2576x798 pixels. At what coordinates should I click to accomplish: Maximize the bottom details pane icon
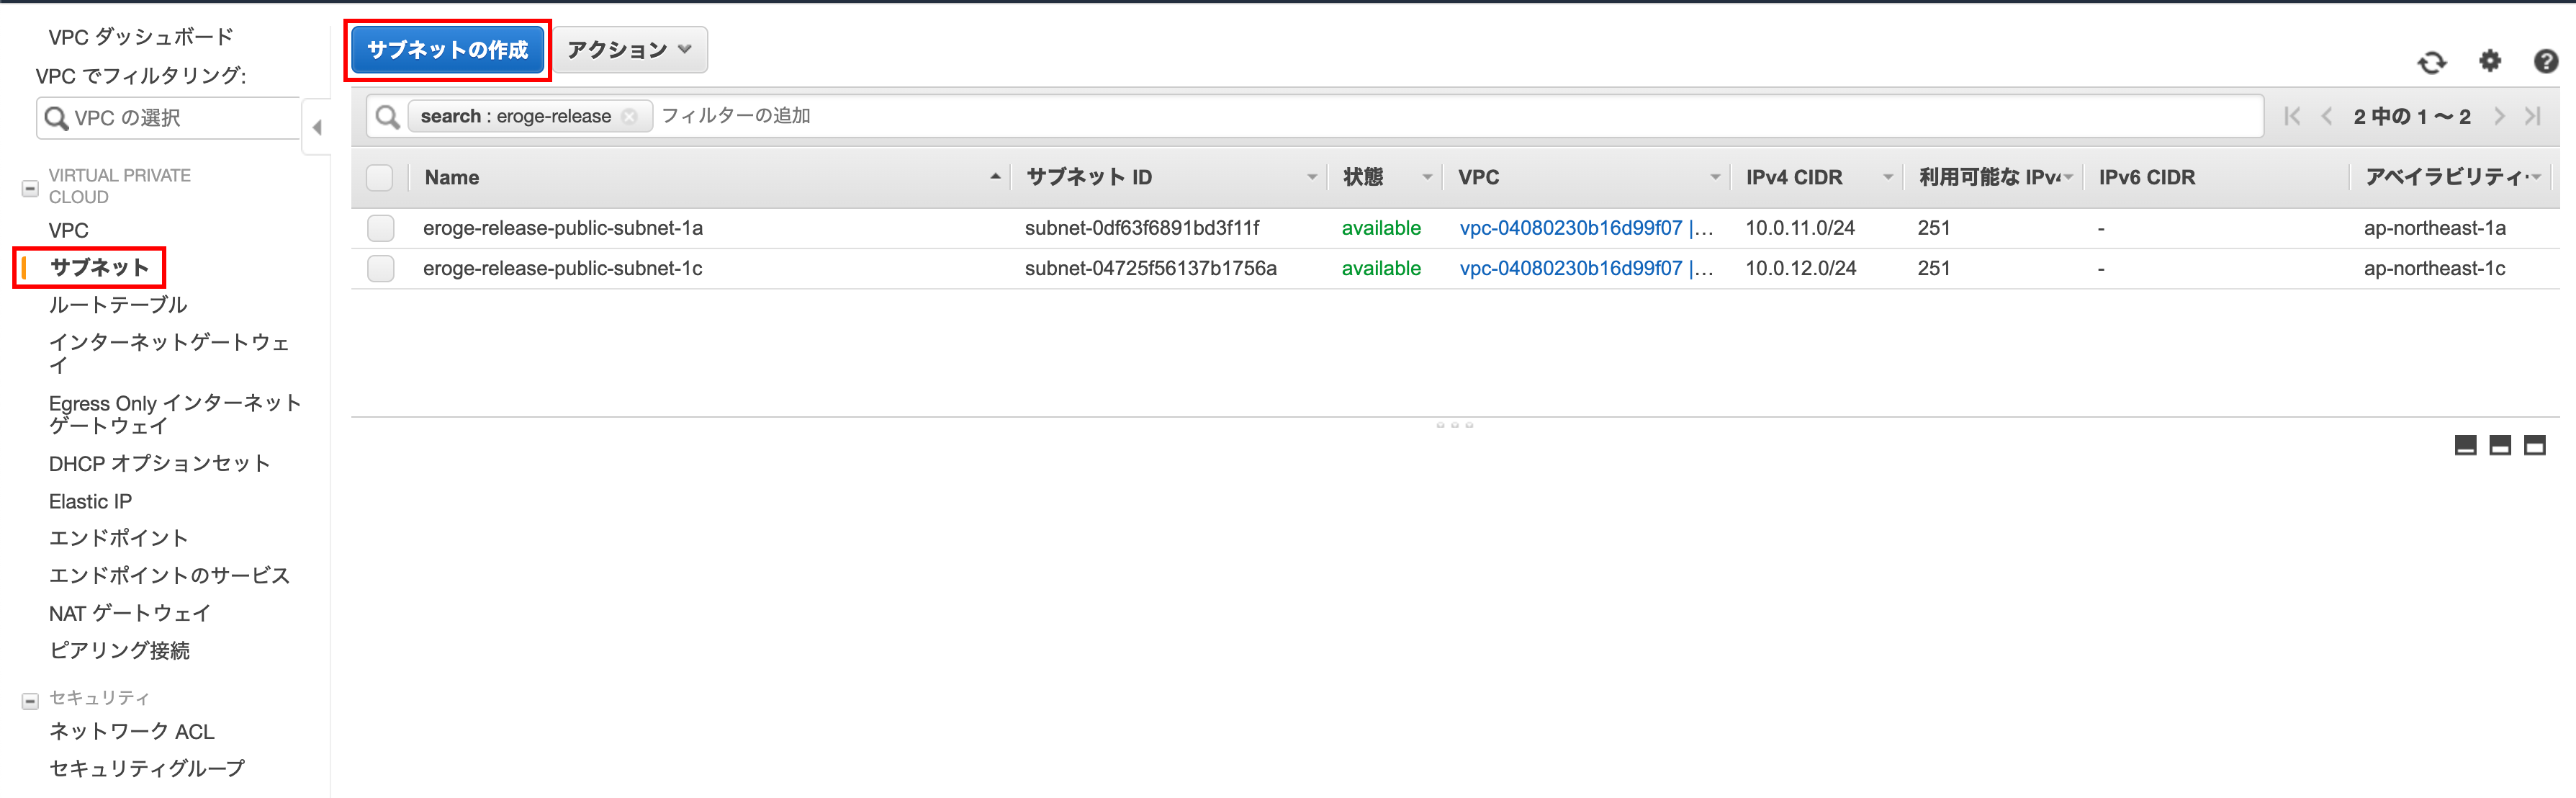coord(2534,446)
